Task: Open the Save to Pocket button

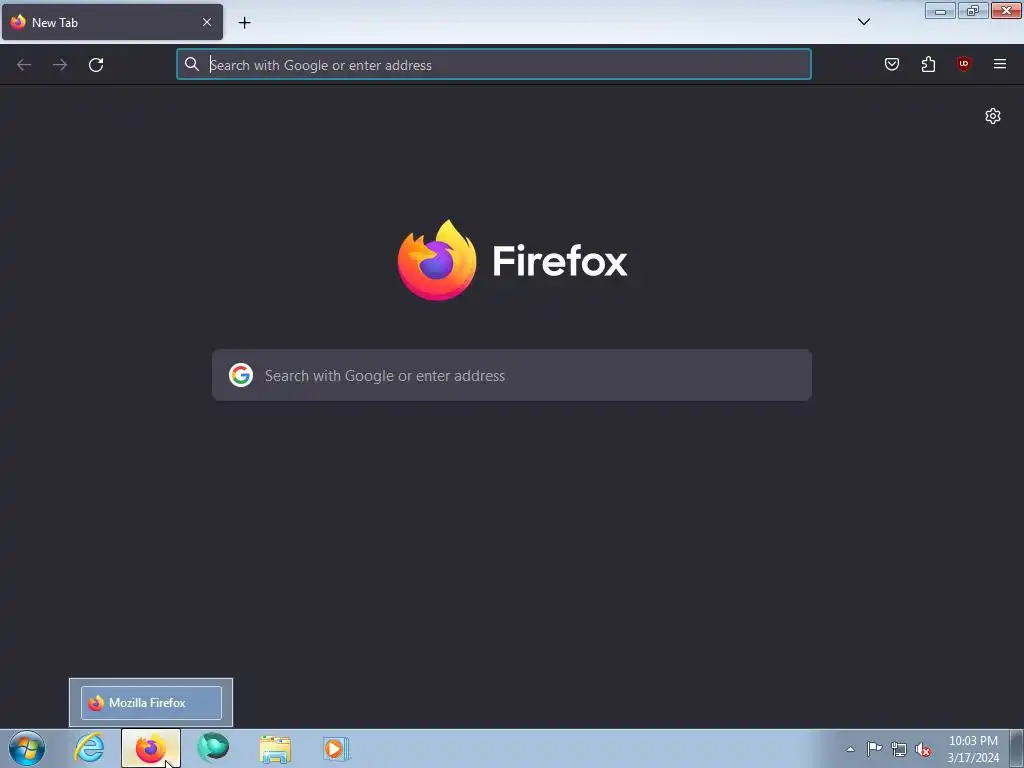Action: coord(892,64)
